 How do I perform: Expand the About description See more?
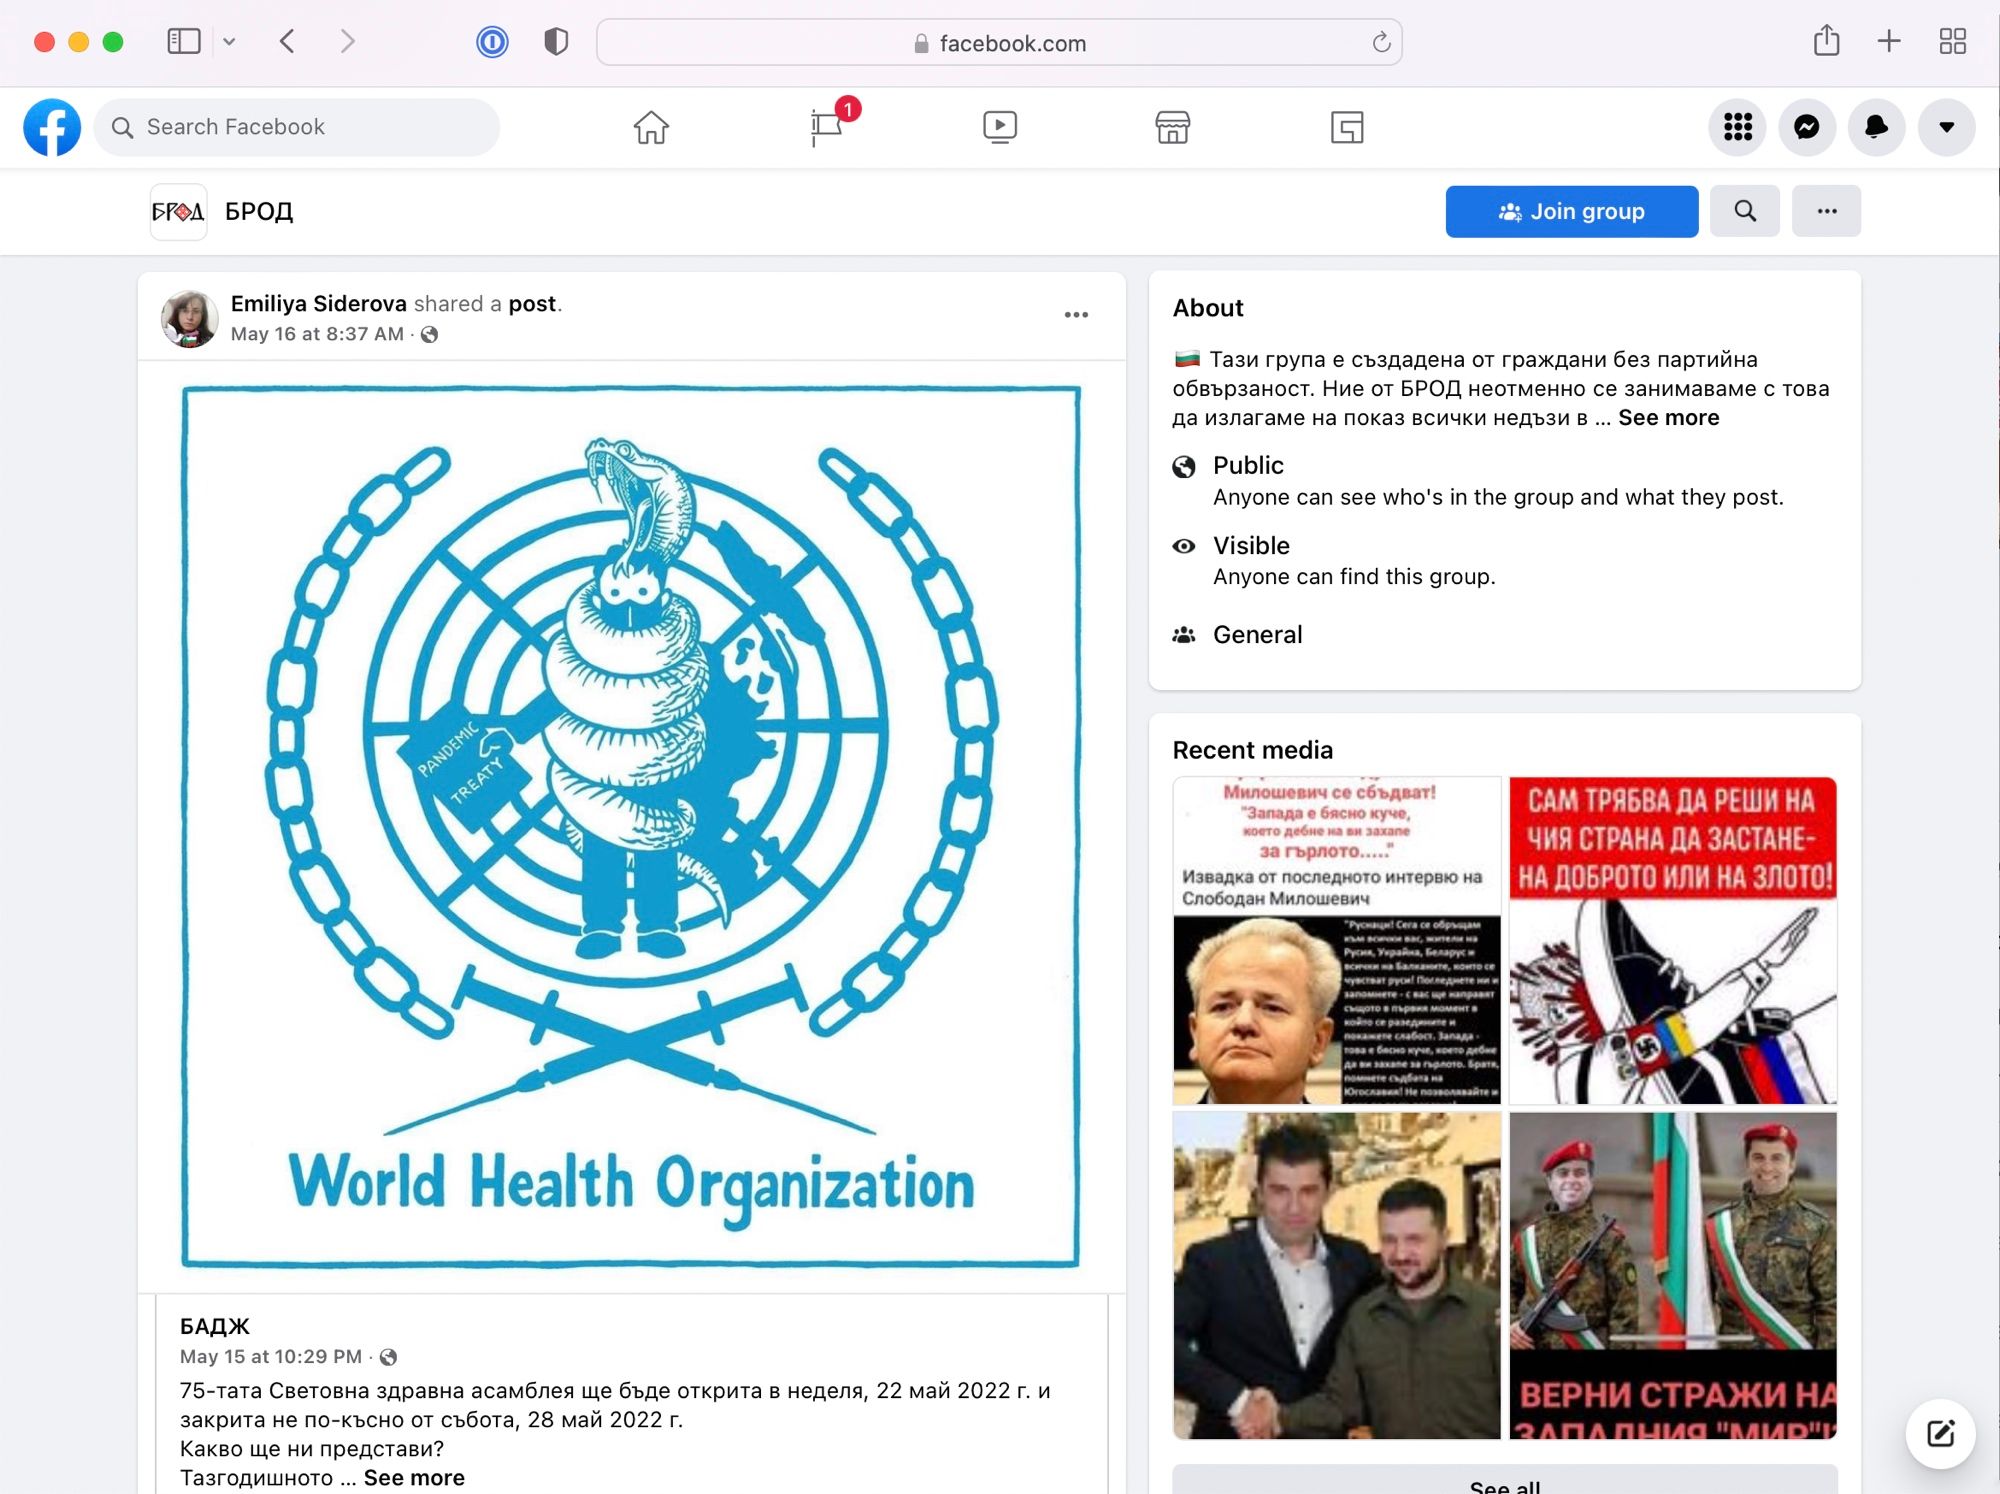[x=1668, y=418]
